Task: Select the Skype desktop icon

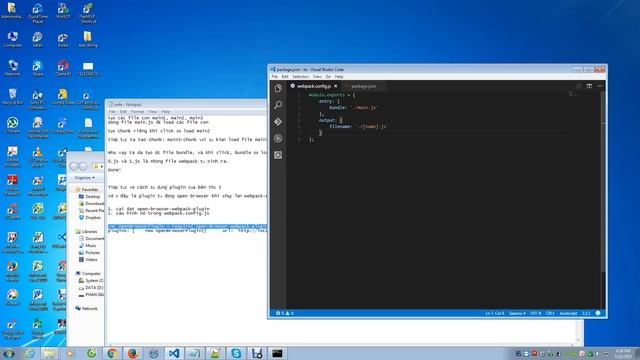Action: tap(38, 69)
